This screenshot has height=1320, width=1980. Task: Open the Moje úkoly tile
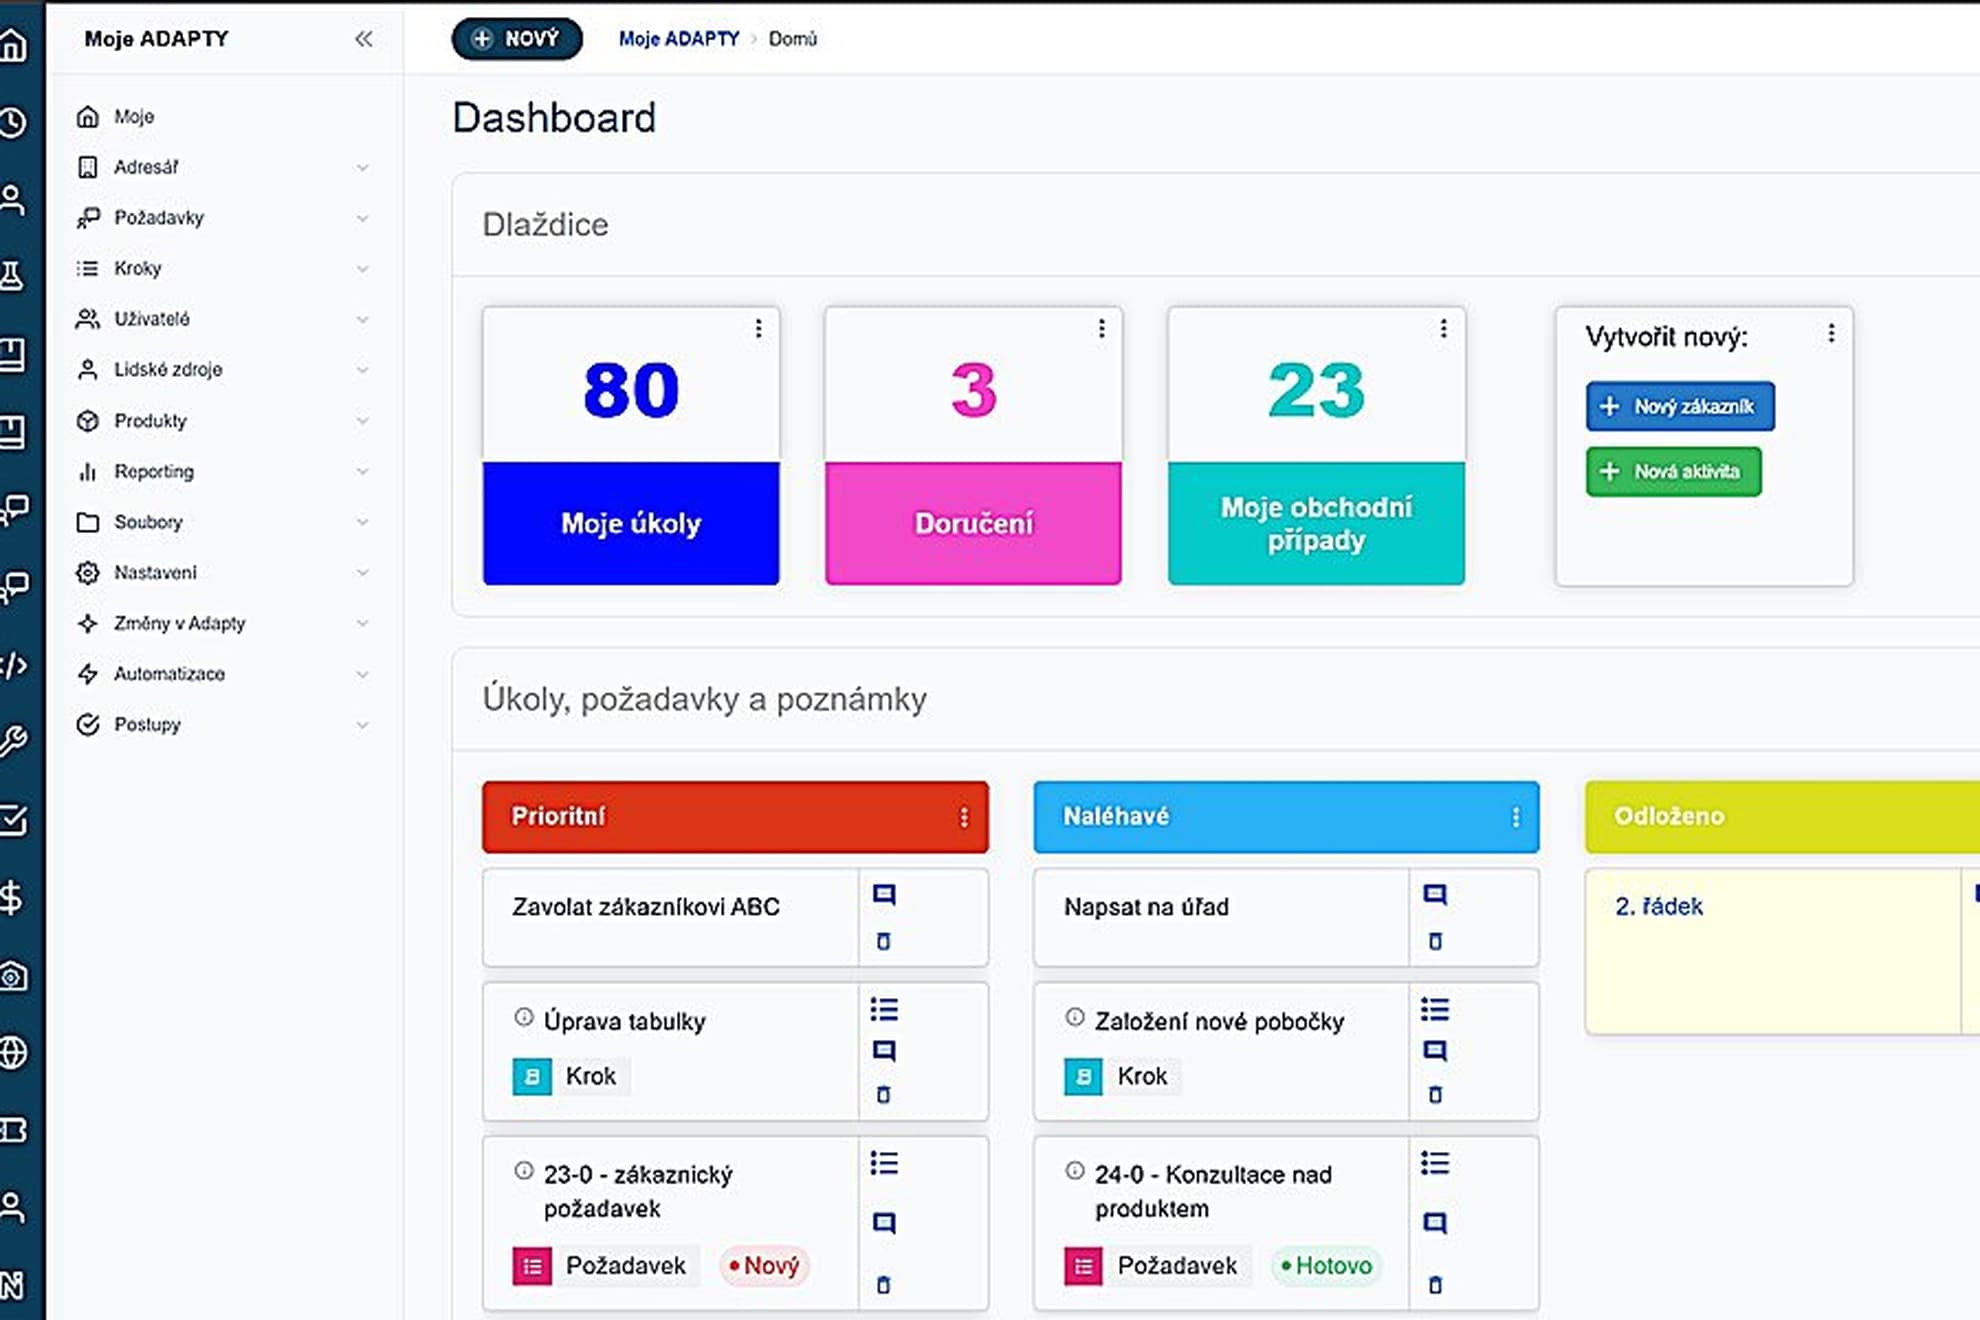tap(631, 446)
